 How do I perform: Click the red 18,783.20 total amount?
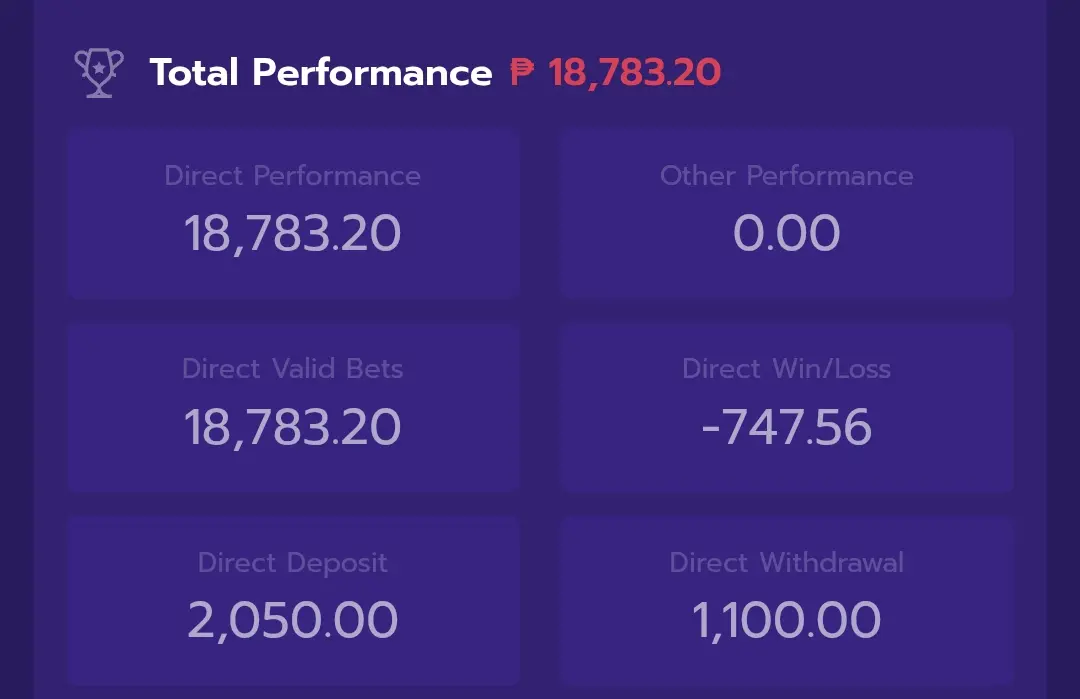coord(634,73)
